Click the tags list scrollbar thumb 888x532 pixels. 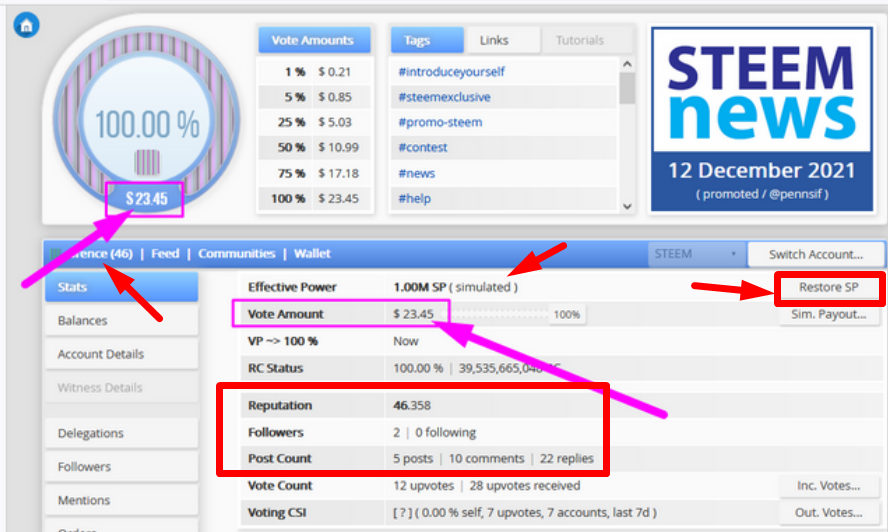click(627, 88)
